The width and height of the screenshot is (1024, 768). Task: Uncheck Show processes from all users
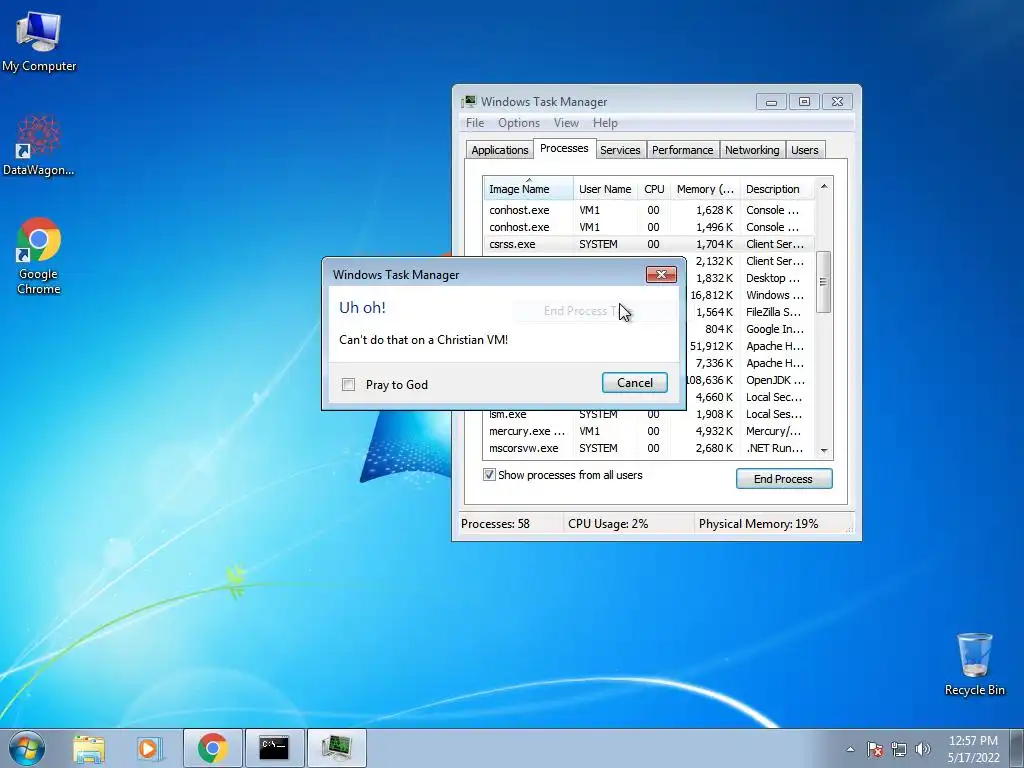[489, 475]
